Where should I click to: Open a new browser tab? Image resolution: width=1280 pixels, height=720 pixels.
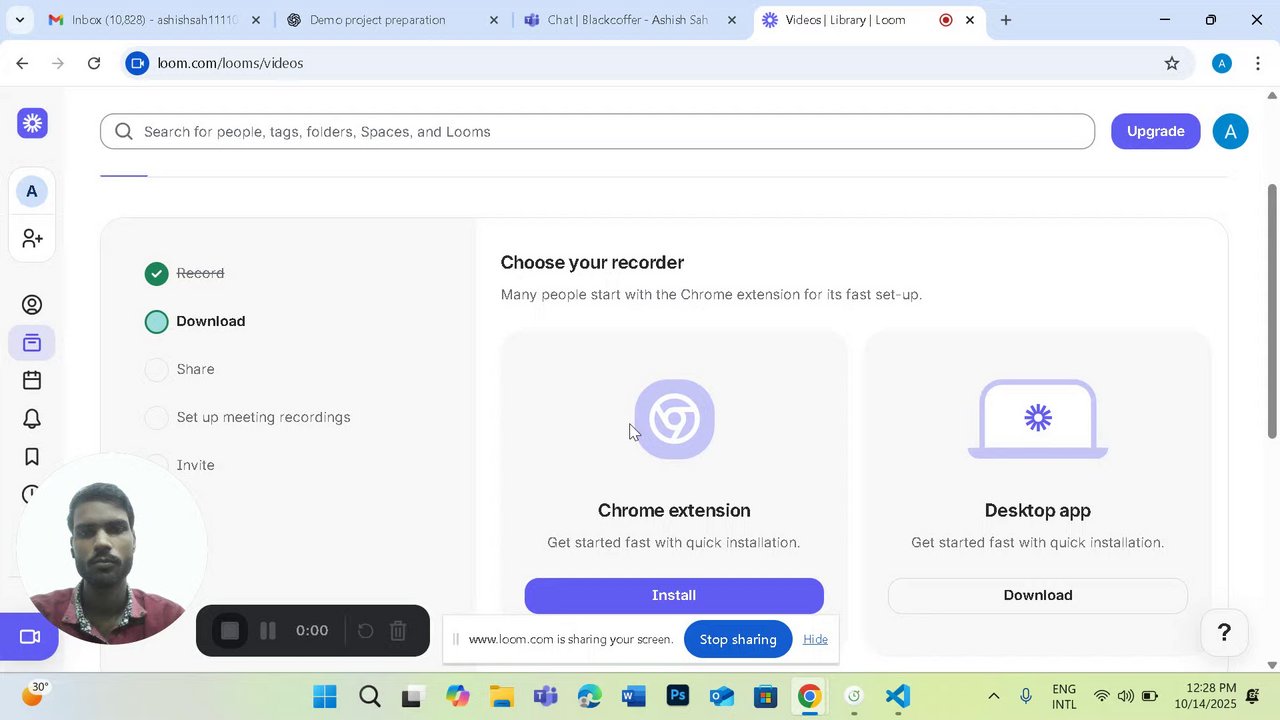1006,20
